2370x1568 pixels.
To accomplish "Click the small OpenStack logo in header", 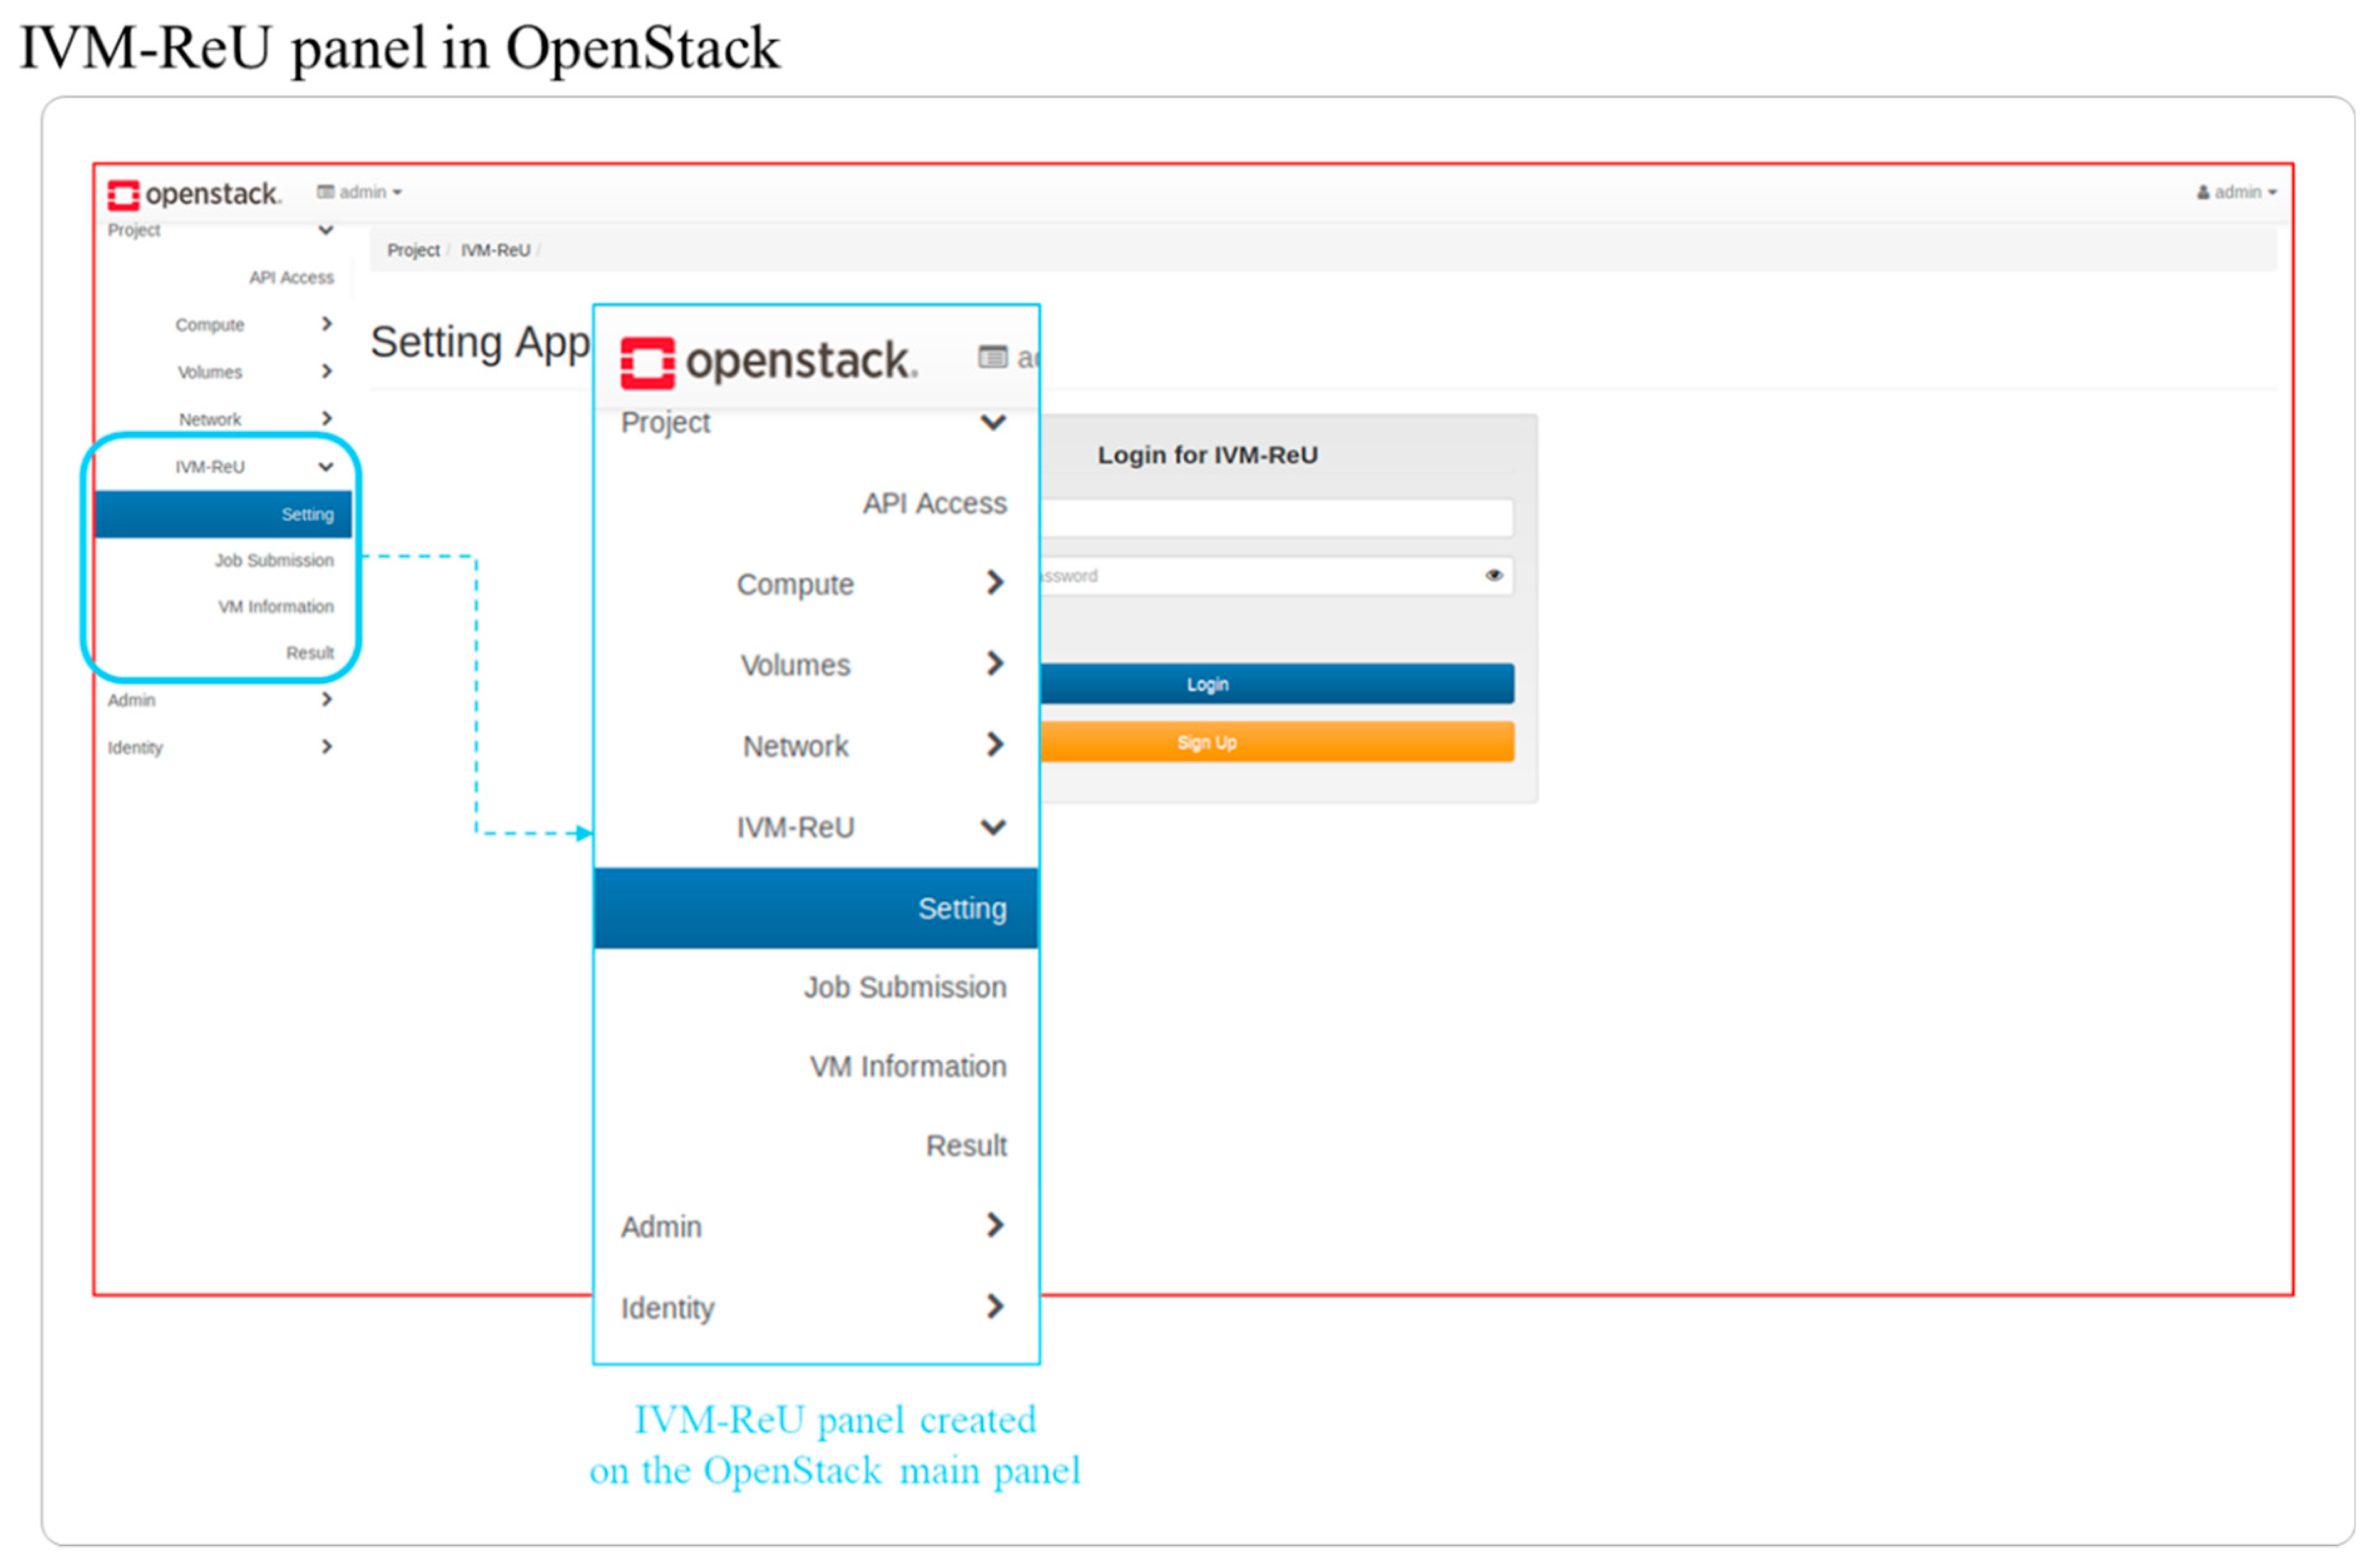I will [194, 194].
